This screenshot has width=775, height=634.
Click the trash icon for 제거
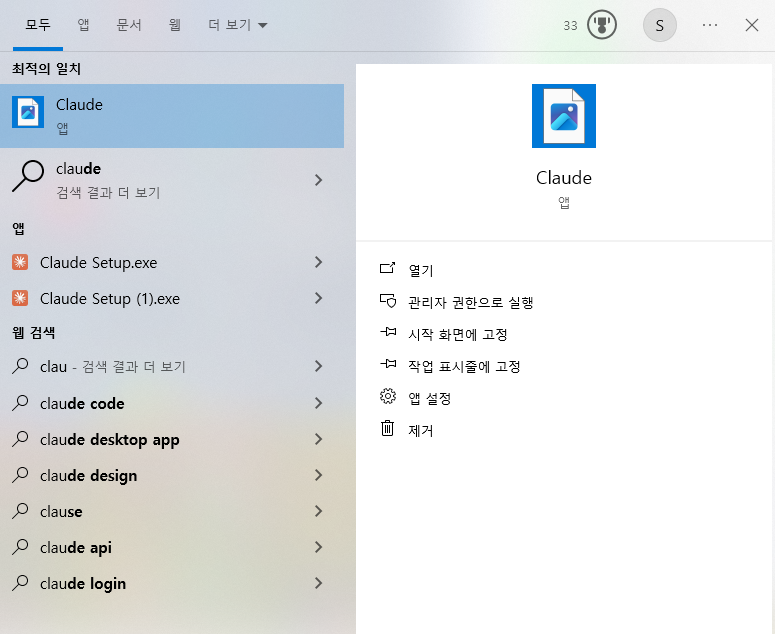coord(388,428)
